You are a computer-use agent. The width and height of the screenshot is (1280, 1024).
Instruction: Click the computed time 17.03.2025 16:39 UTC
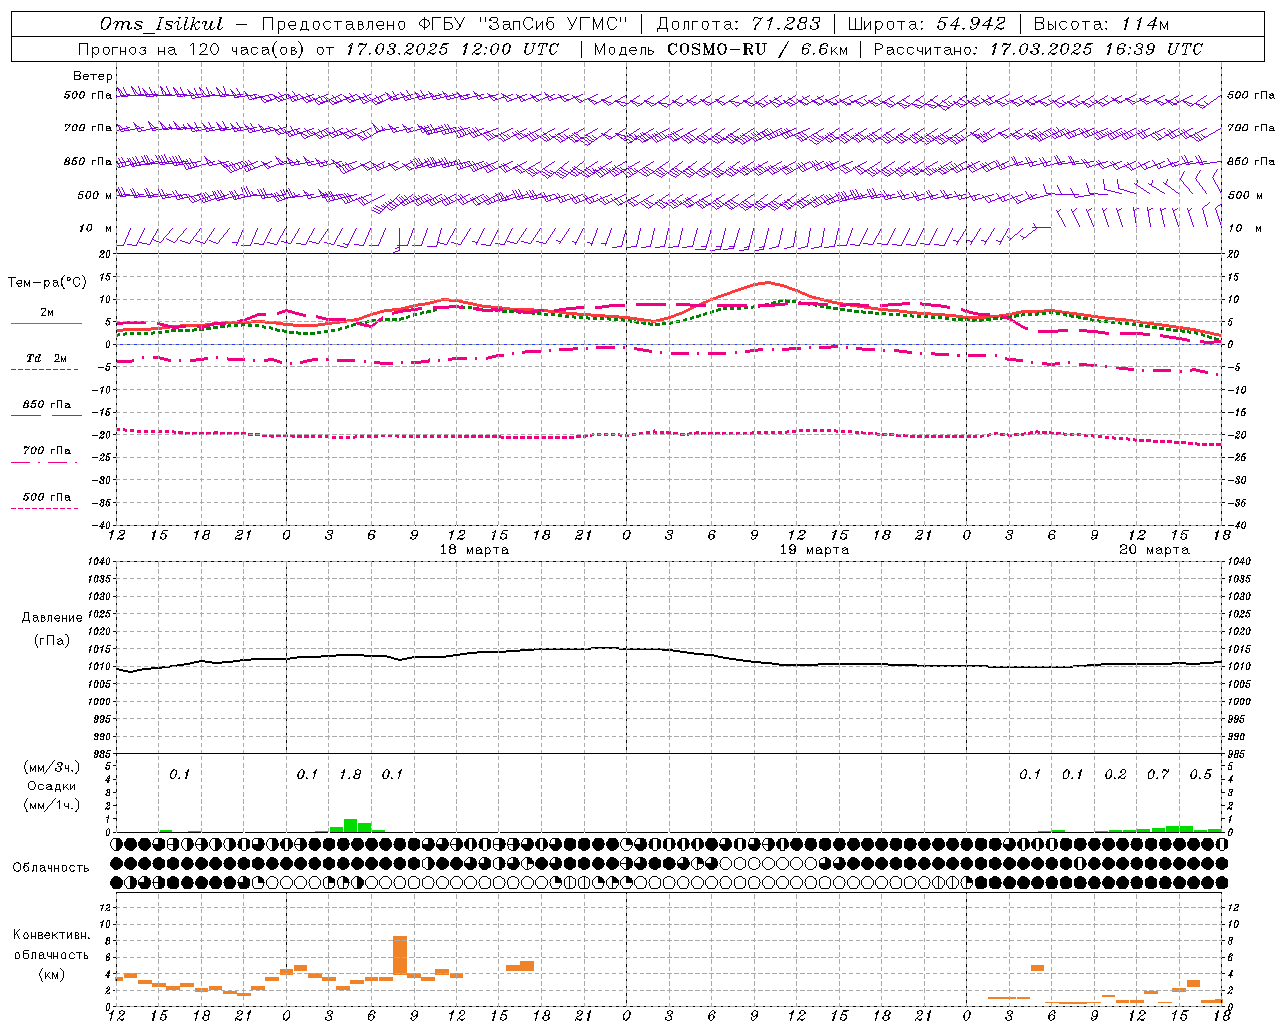point(1096,49)
